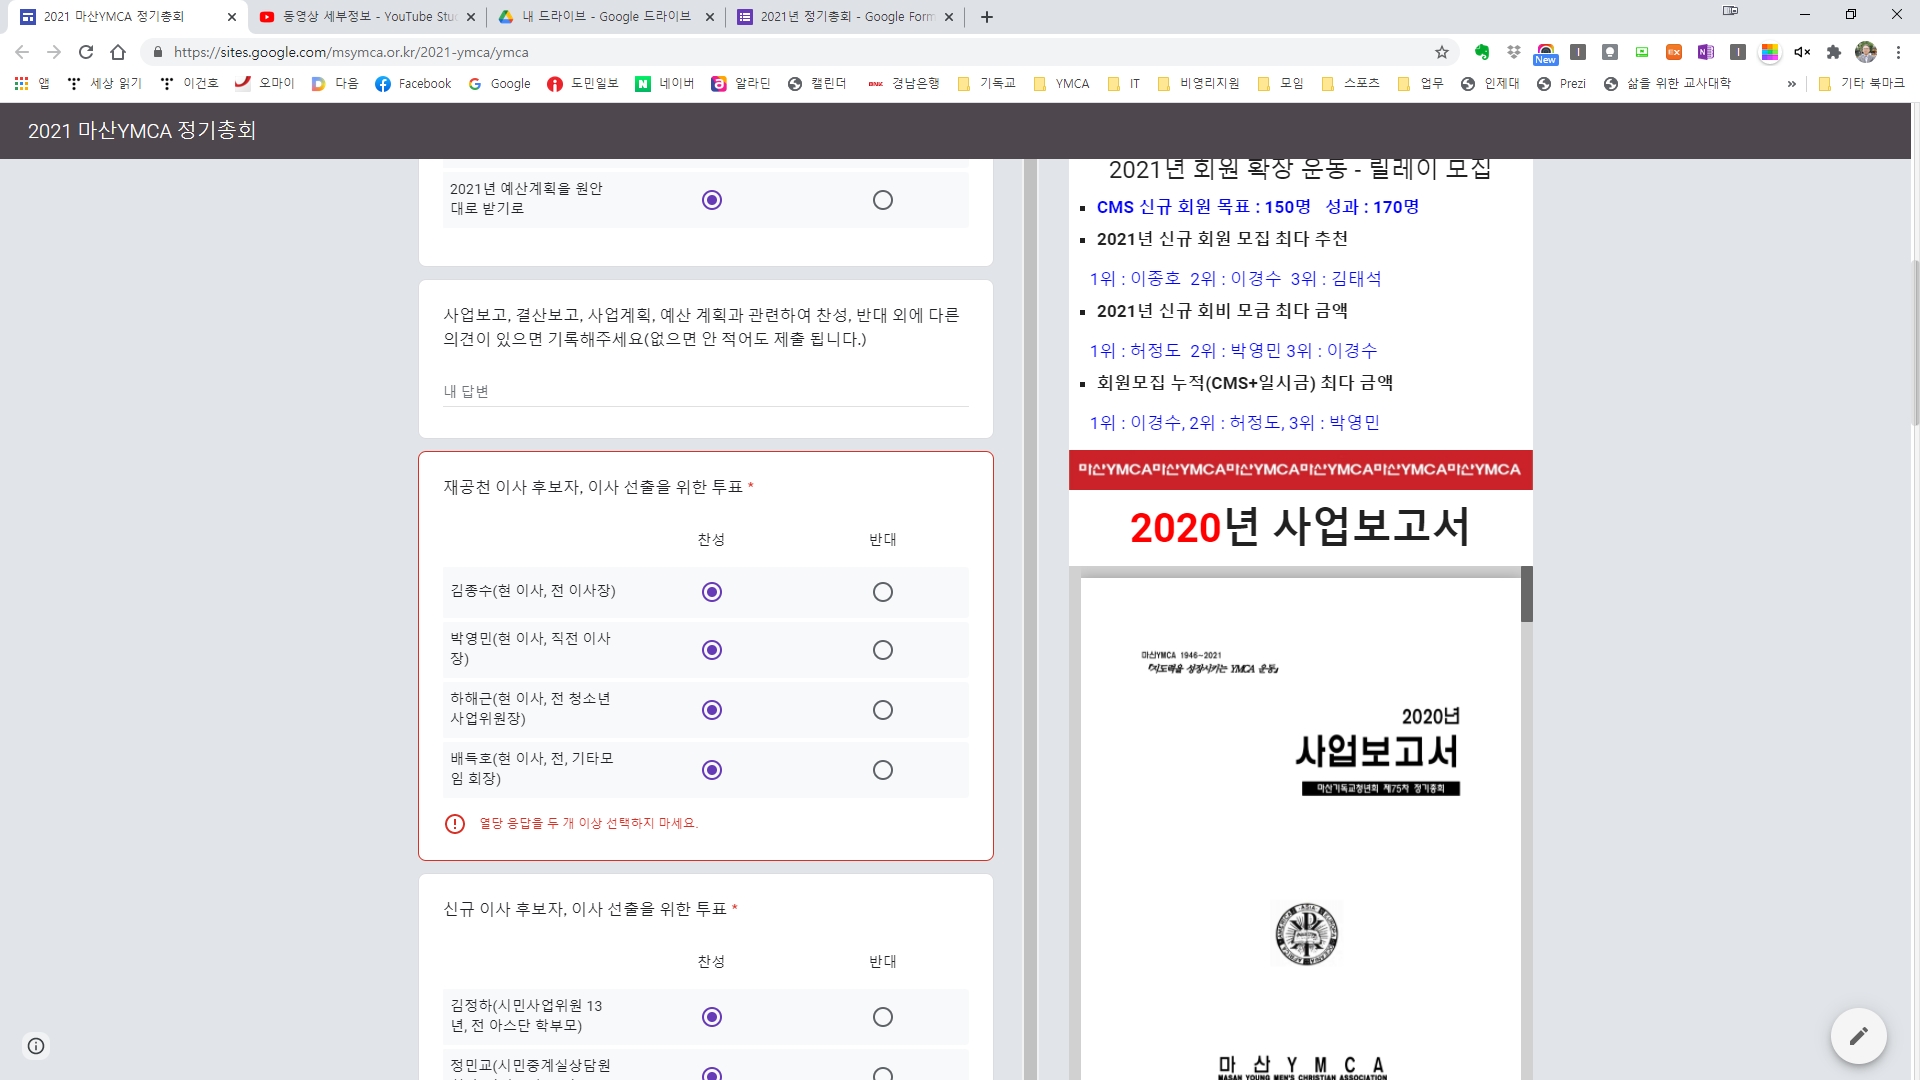Expand the hidden bookmarks overflow chevron
This screenshot has width=1920, height=1080.
click(1791, 84)
